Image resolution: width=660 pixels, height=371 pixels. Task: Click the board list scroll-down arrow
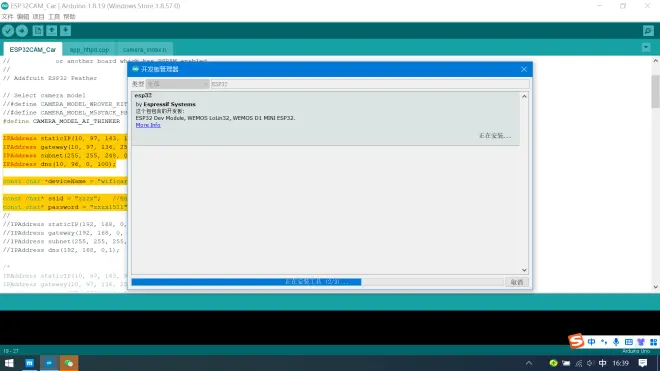click(524, 270)
